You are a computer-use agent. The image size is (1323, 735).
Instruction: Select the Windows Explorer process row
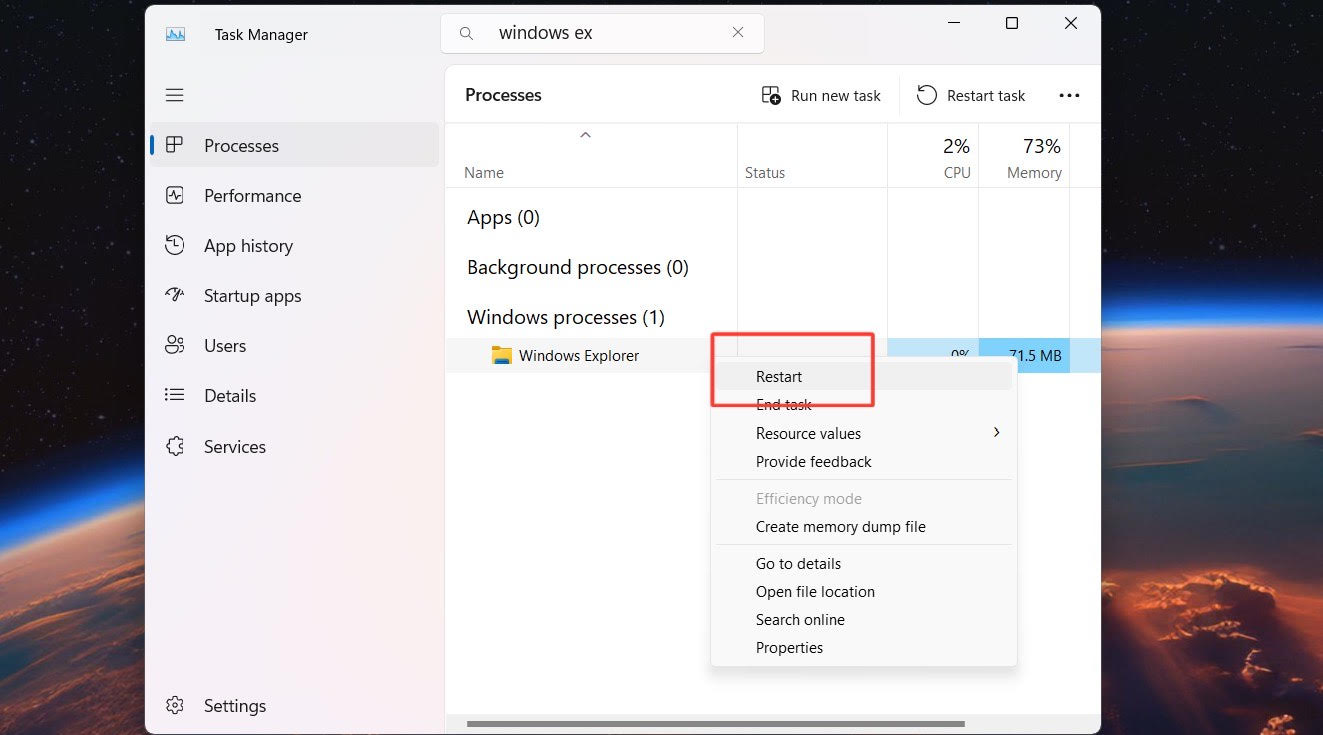coord(578,356)
